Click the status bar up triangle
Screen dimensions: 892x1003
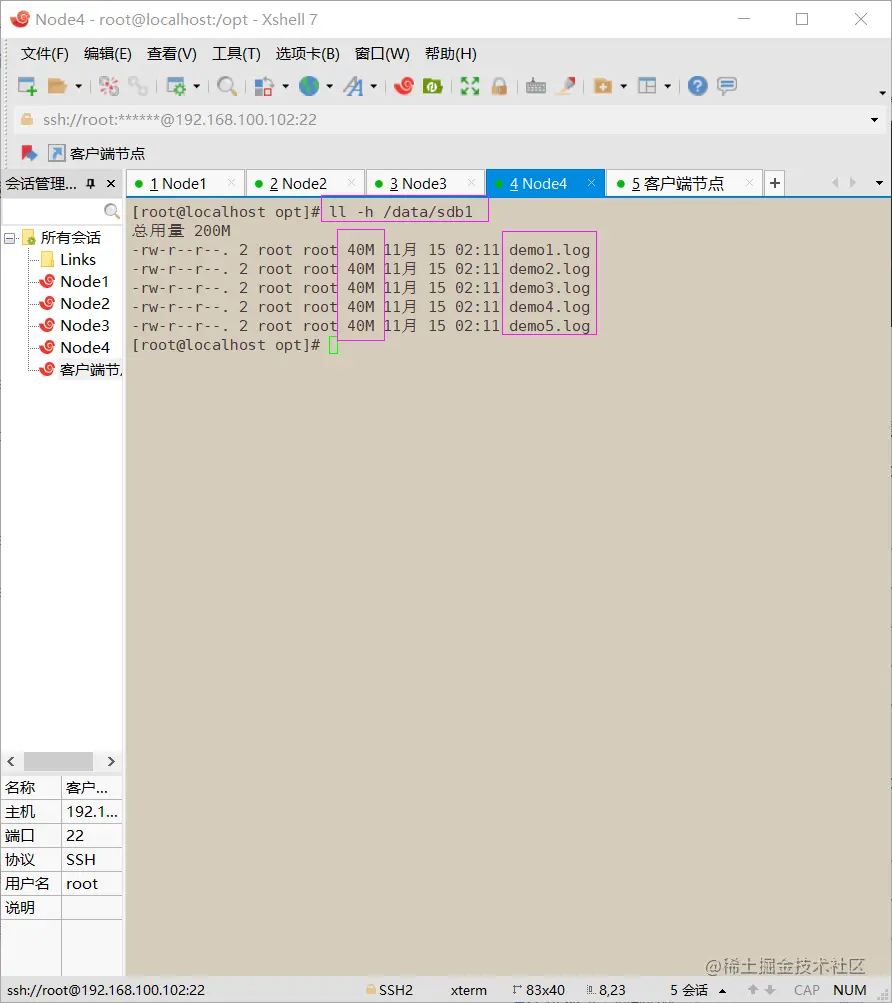click(x=722, y=991)
